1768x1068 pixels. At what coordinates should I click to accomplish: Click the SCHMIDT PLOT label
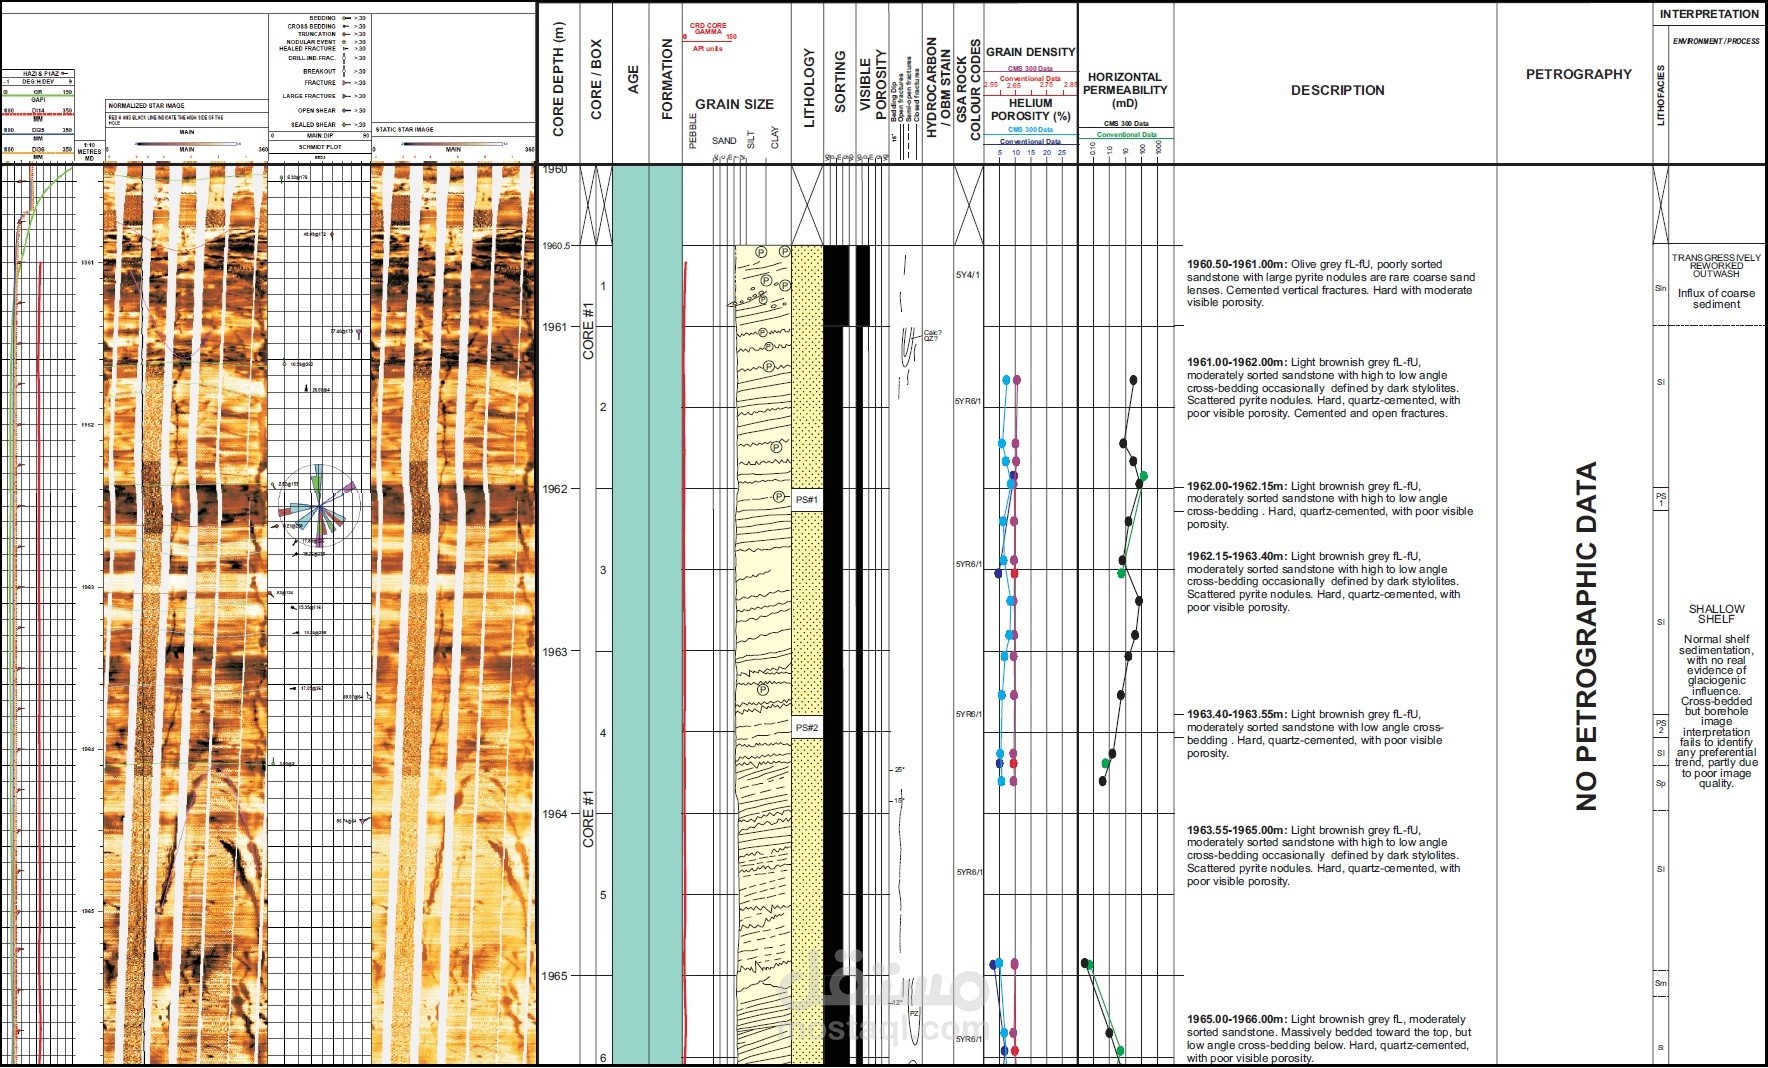(320, 147)
